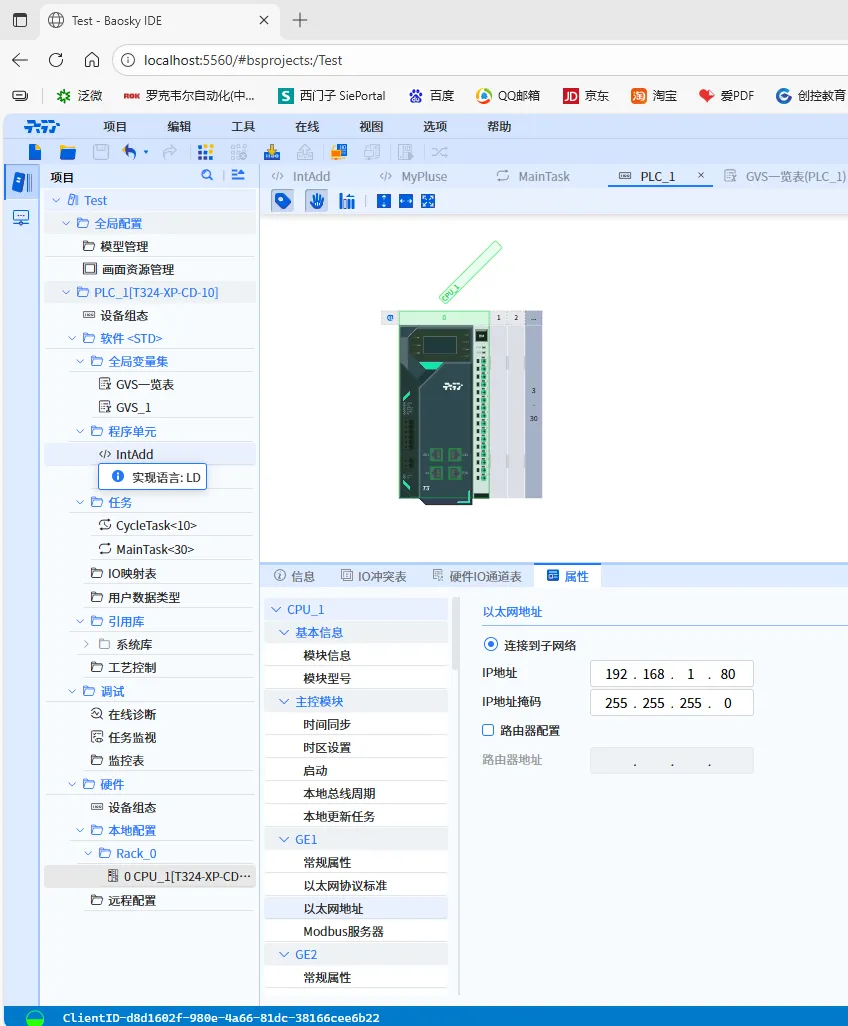Open the GVS_1 variable set
This screenshot has height=1026, width=848.
tap(133, 408)
